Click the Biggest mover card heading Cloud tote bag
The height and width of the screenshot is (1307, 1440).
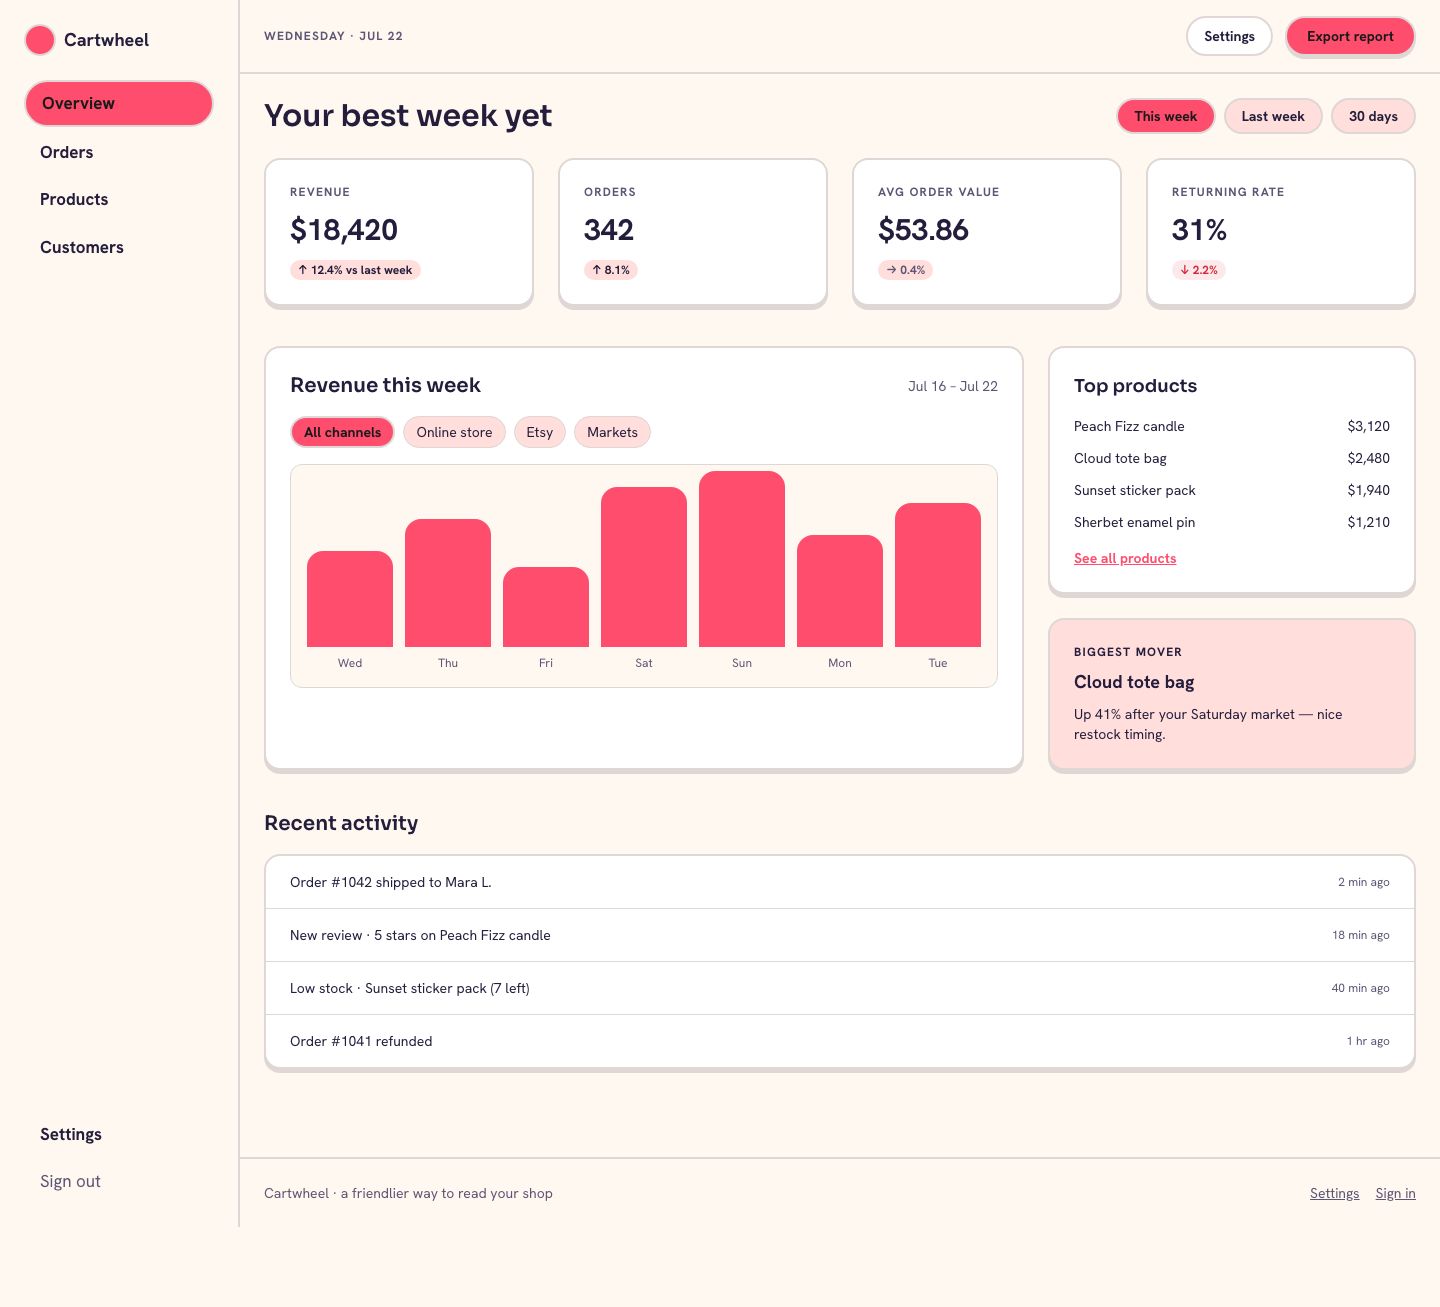click(1134, 682)
